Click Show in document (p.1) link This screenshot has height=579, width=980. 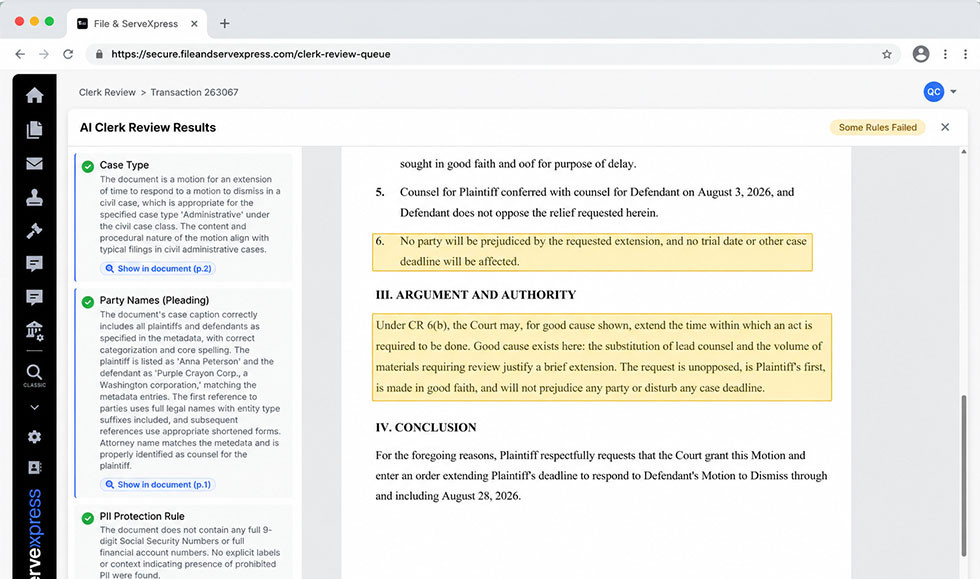[158, 485]
